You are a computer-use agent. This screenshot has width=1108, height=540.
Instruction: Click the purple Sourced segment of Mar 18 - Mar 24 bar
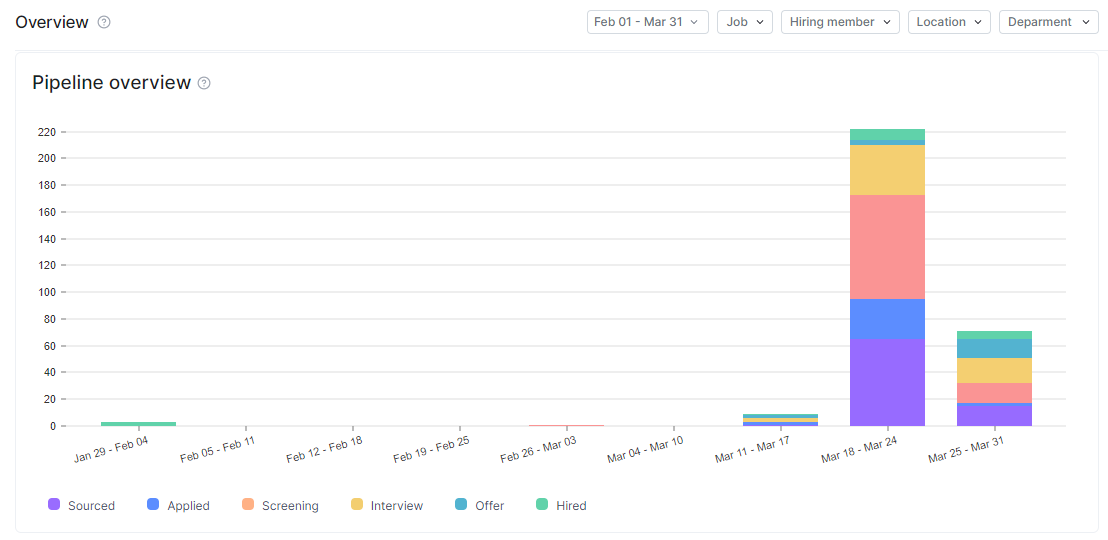(x=888, y=382)
